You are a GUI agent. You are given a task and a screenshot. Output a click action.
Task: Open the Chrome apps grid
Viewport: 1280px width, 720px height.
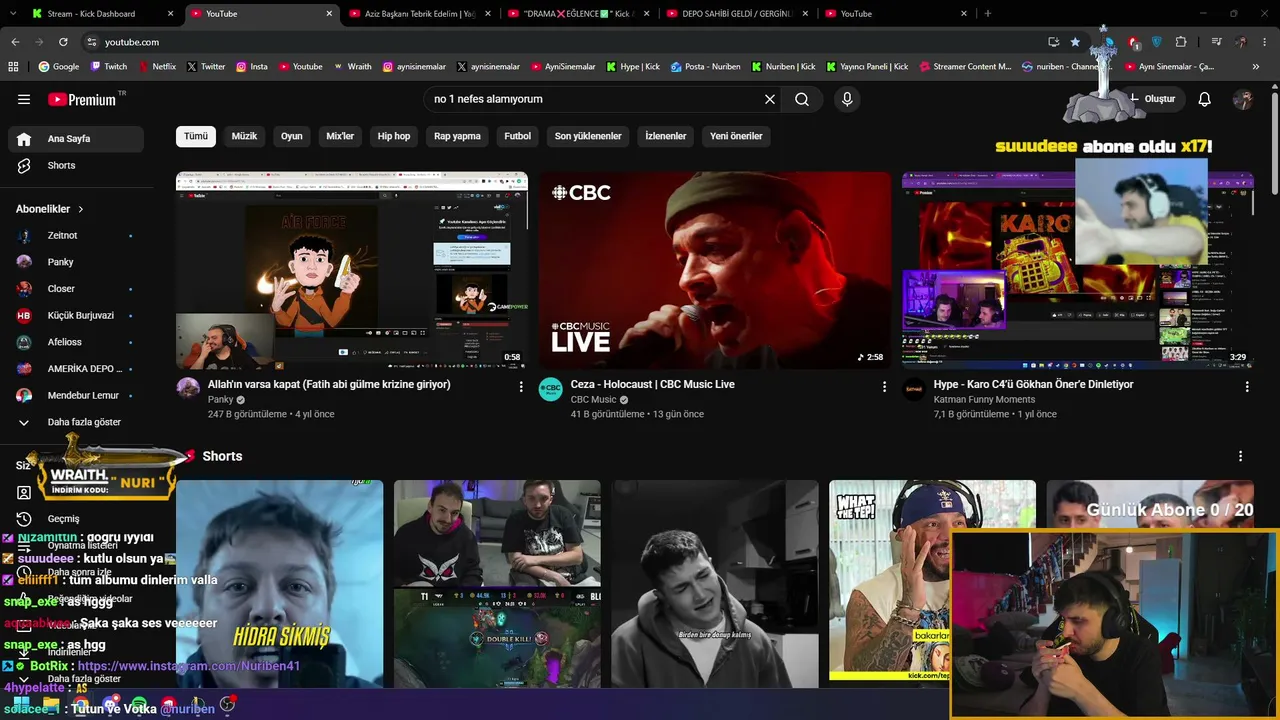[13, 67]
